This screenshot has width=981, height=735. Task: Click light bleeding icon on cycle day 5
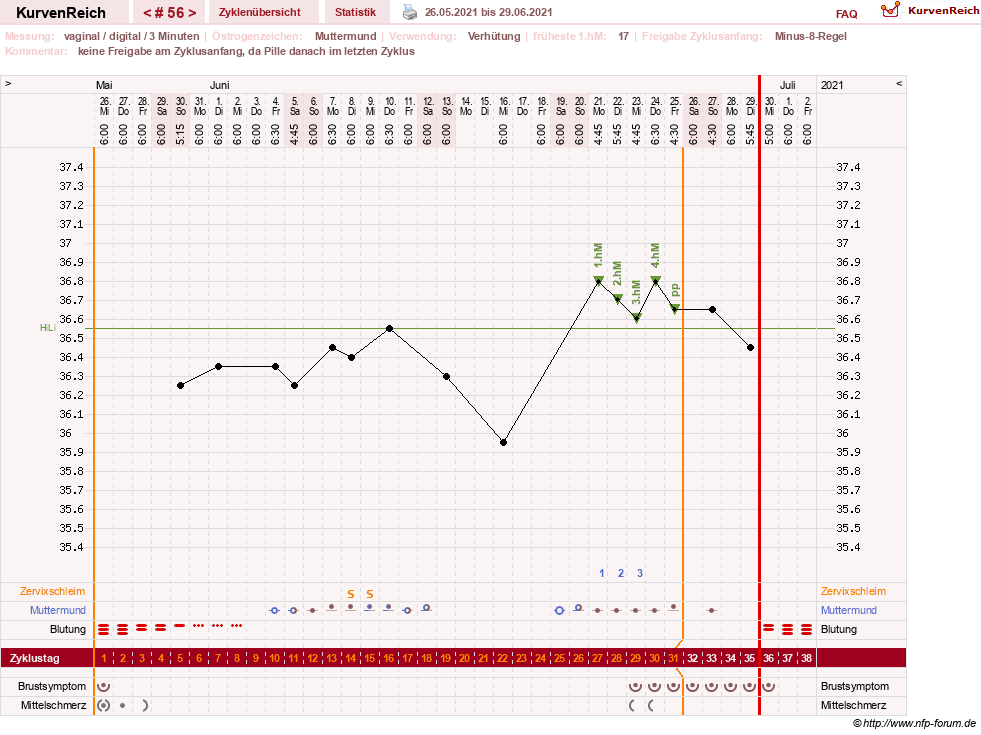(x=180, y=626)
